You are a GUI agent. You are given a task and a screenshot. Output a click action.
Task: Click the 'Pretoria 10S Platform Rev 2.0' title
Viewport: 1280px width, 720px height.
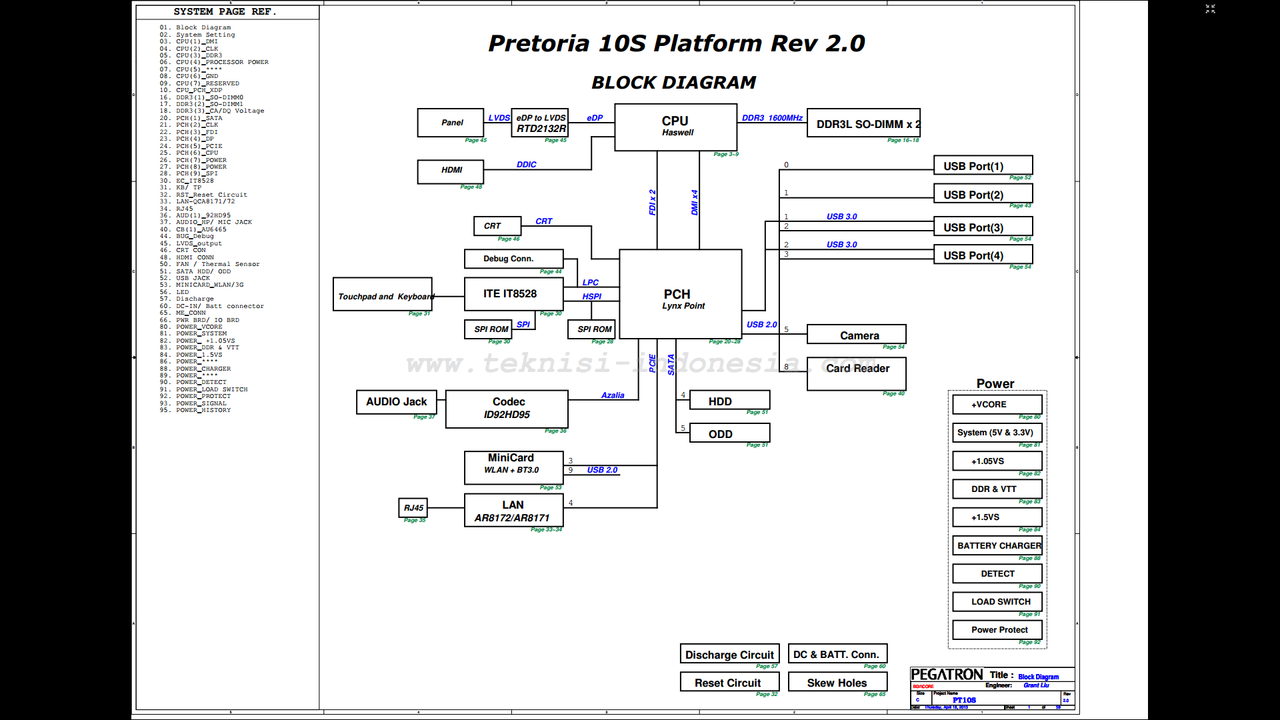[x=676, y=44]
